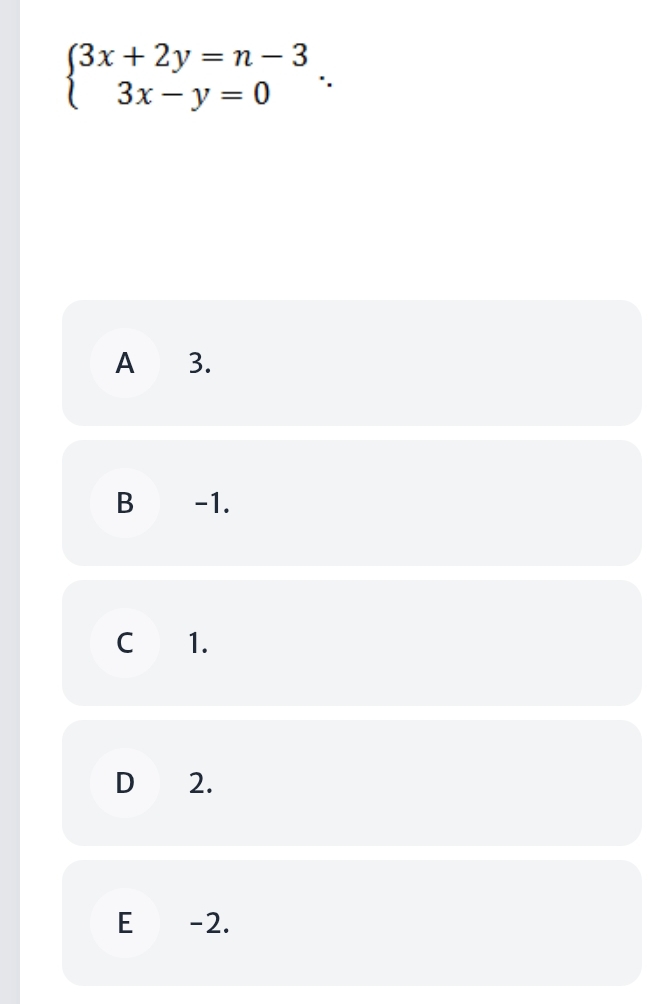Click the curly brace of the equation system
The height and width of the screenshot is (1004, 665).
point(72,76)
